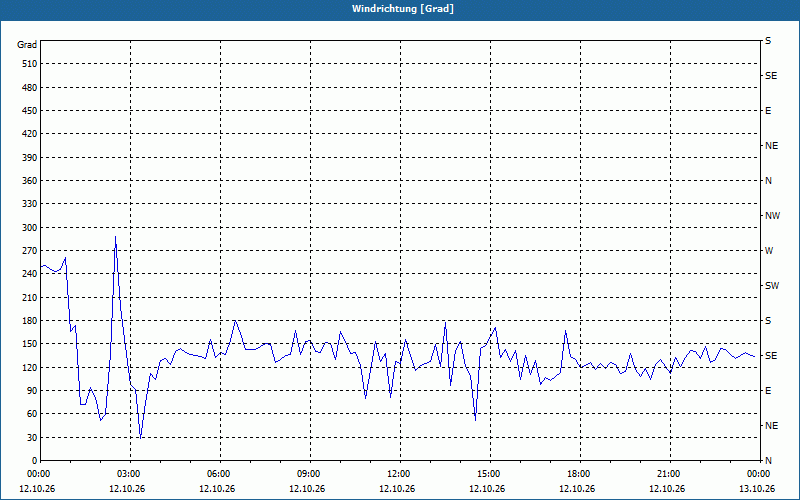This screenshot has width=800, height=500.
Task: Click the 360 y-axis value
Action: click(30, 181)
